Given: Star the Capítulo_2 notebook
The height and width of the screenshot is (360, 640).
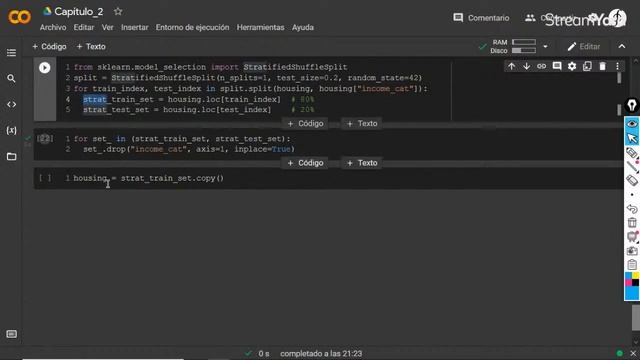Looking at the screenshot, I should pos(118,11).
